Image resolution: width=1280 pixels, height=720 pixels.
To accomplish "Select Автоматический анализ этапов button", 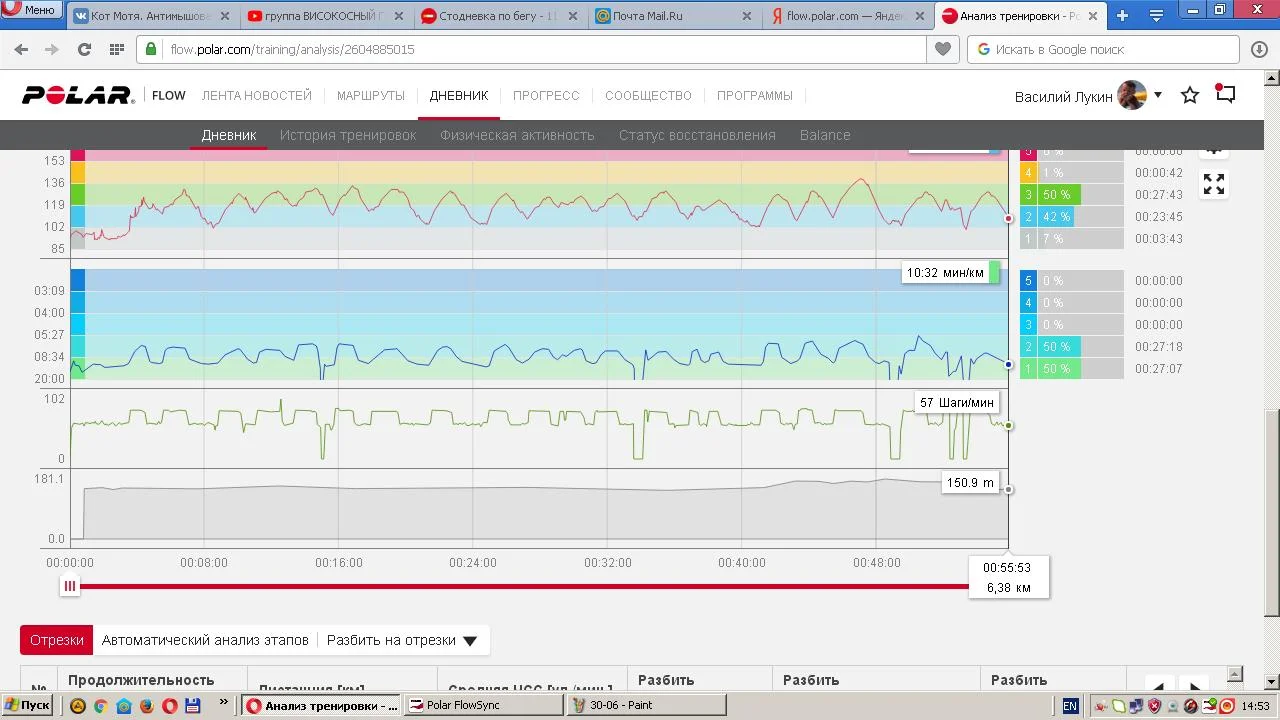I will click(205, 640).
